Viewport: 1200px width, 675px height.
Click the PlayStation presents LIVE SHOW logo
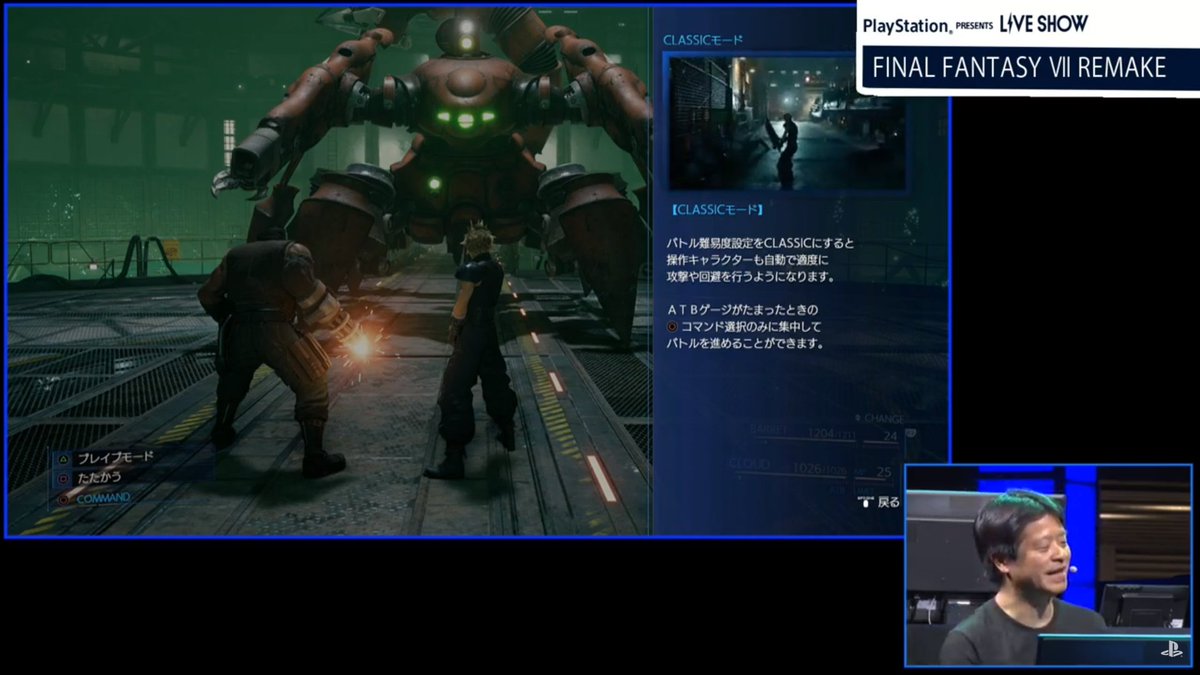(975, 23)
